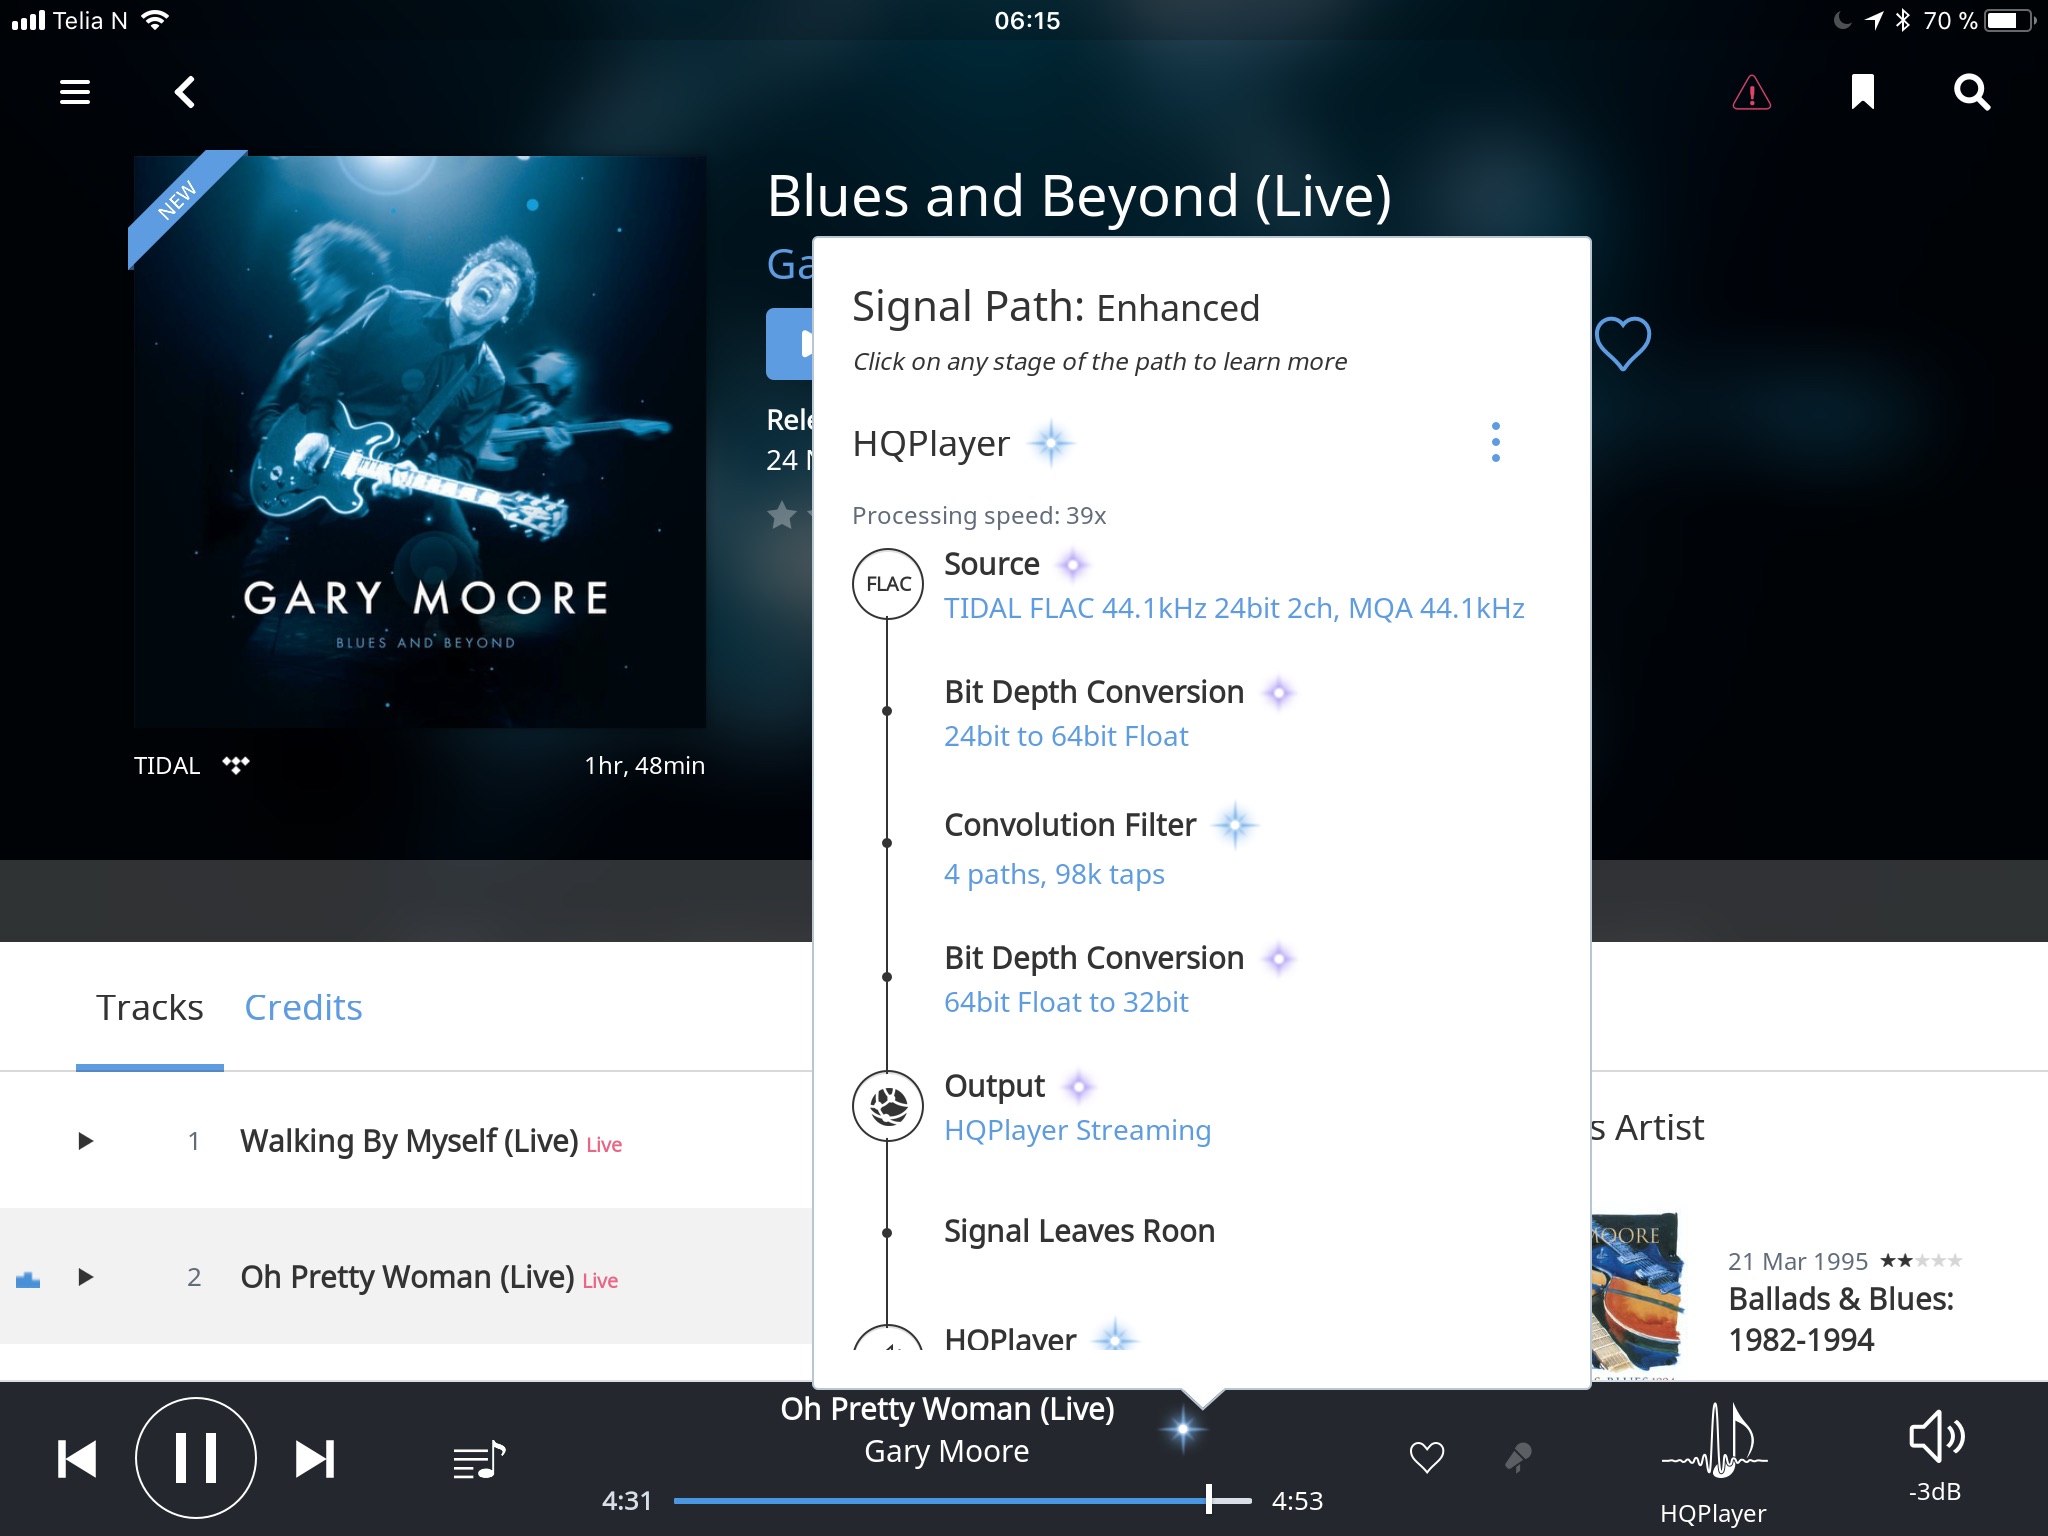Click TIDAL FLAC 44.1kHz 24bit source text
The height and width of the screenshot is (1536, 2048).
point(1234,608)
